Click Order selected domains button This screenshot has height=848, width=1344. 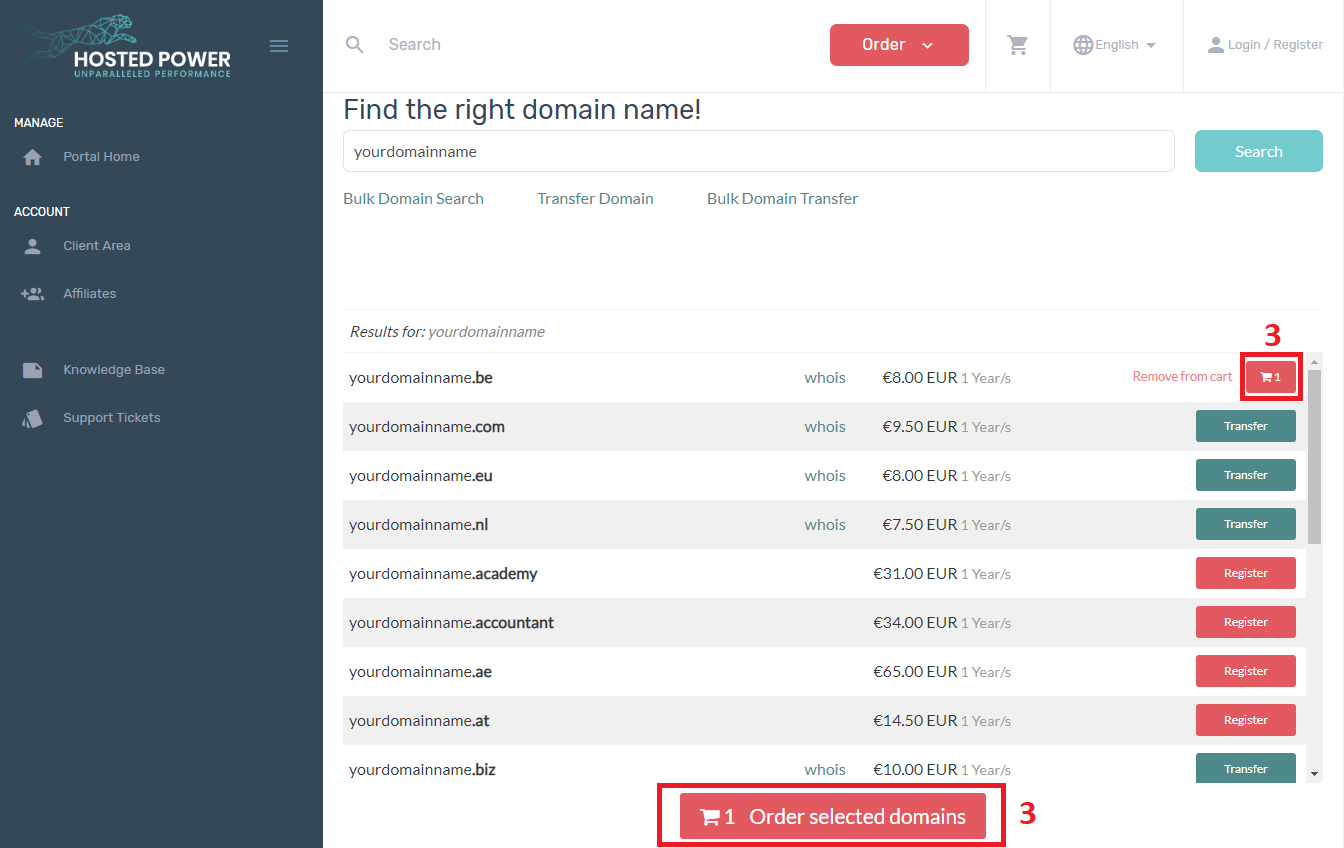pyautogui.click(x=833, y=816)
